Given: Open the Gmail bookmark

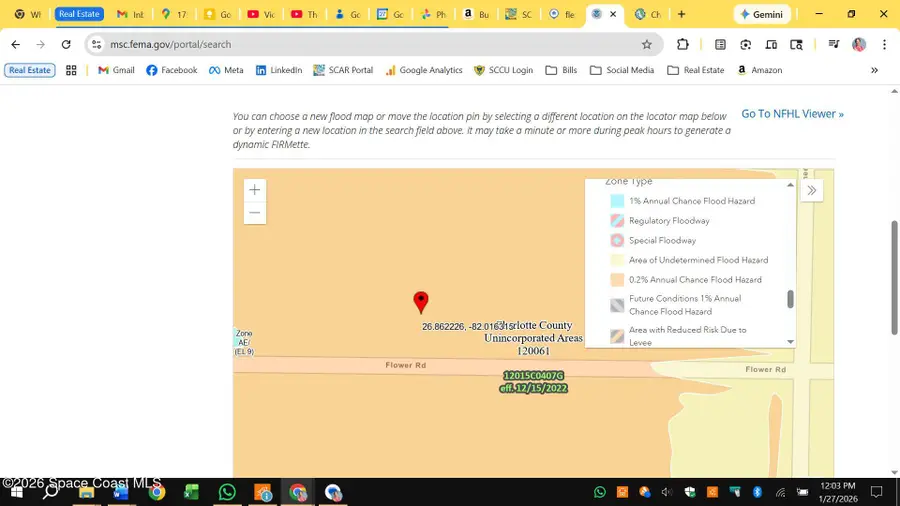Looking at the screenshot, I should tap(116, 70).
